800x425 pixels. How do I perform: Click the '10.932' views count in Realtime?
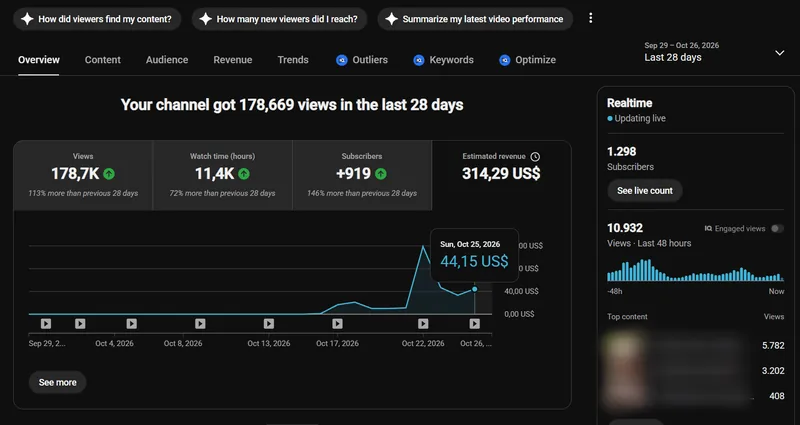coord(625,228)
